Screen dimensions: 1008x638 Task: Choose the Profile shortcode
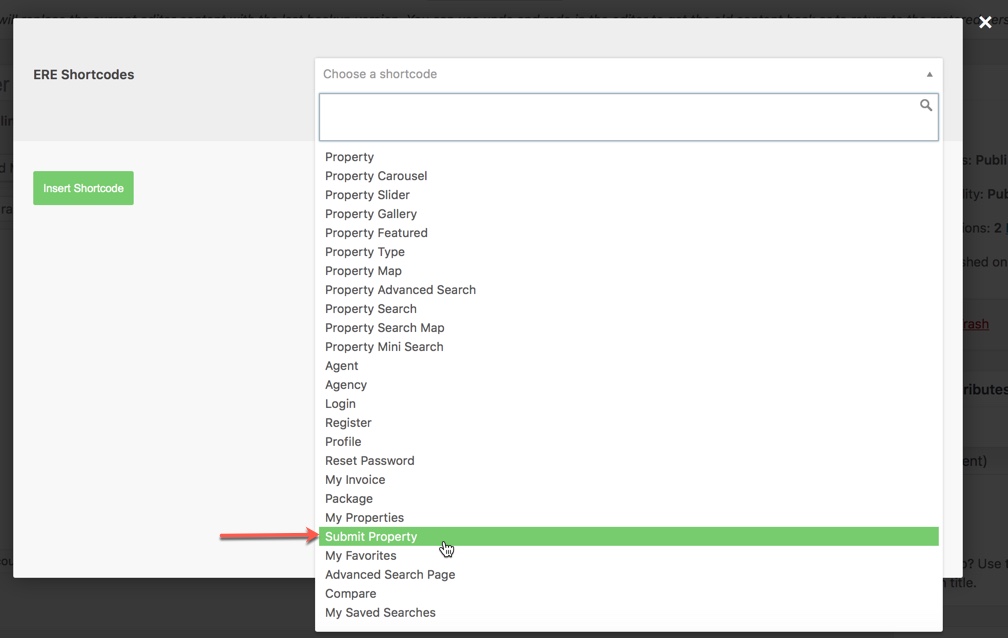(629, 441)
